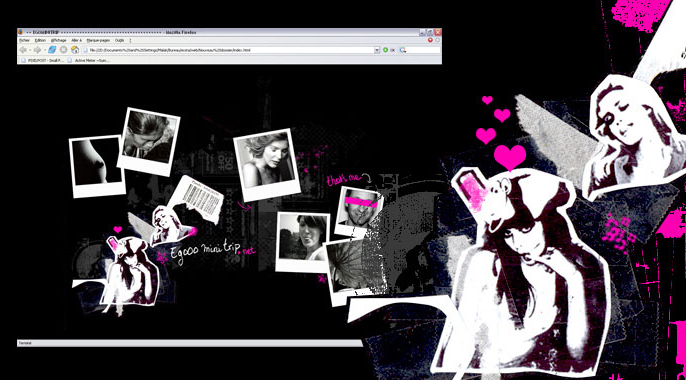686x380 pixels.
Task: Click the search engine icon in search box
Action: point(402,50)
